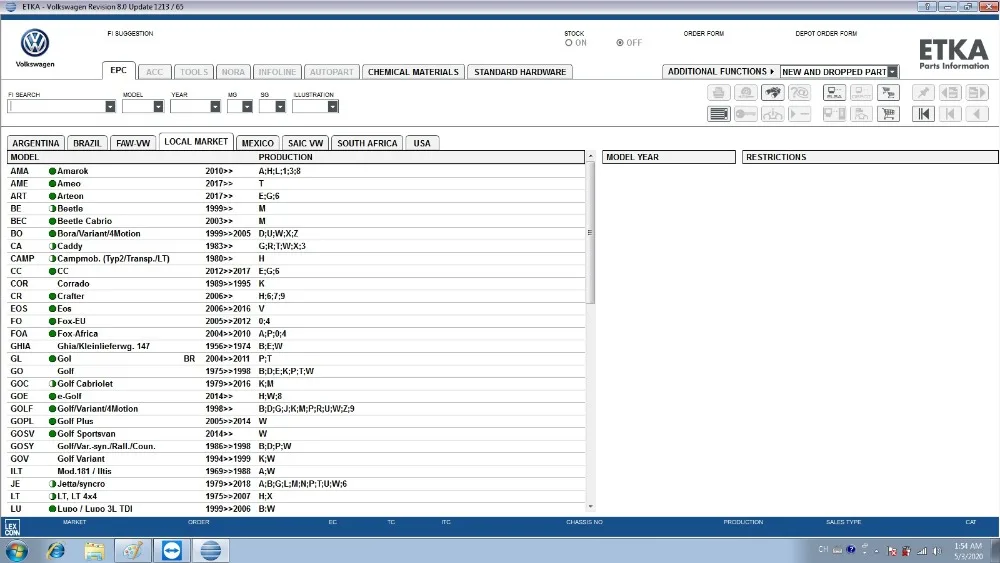Click the back triangle arrow icon

click(977, 114)
